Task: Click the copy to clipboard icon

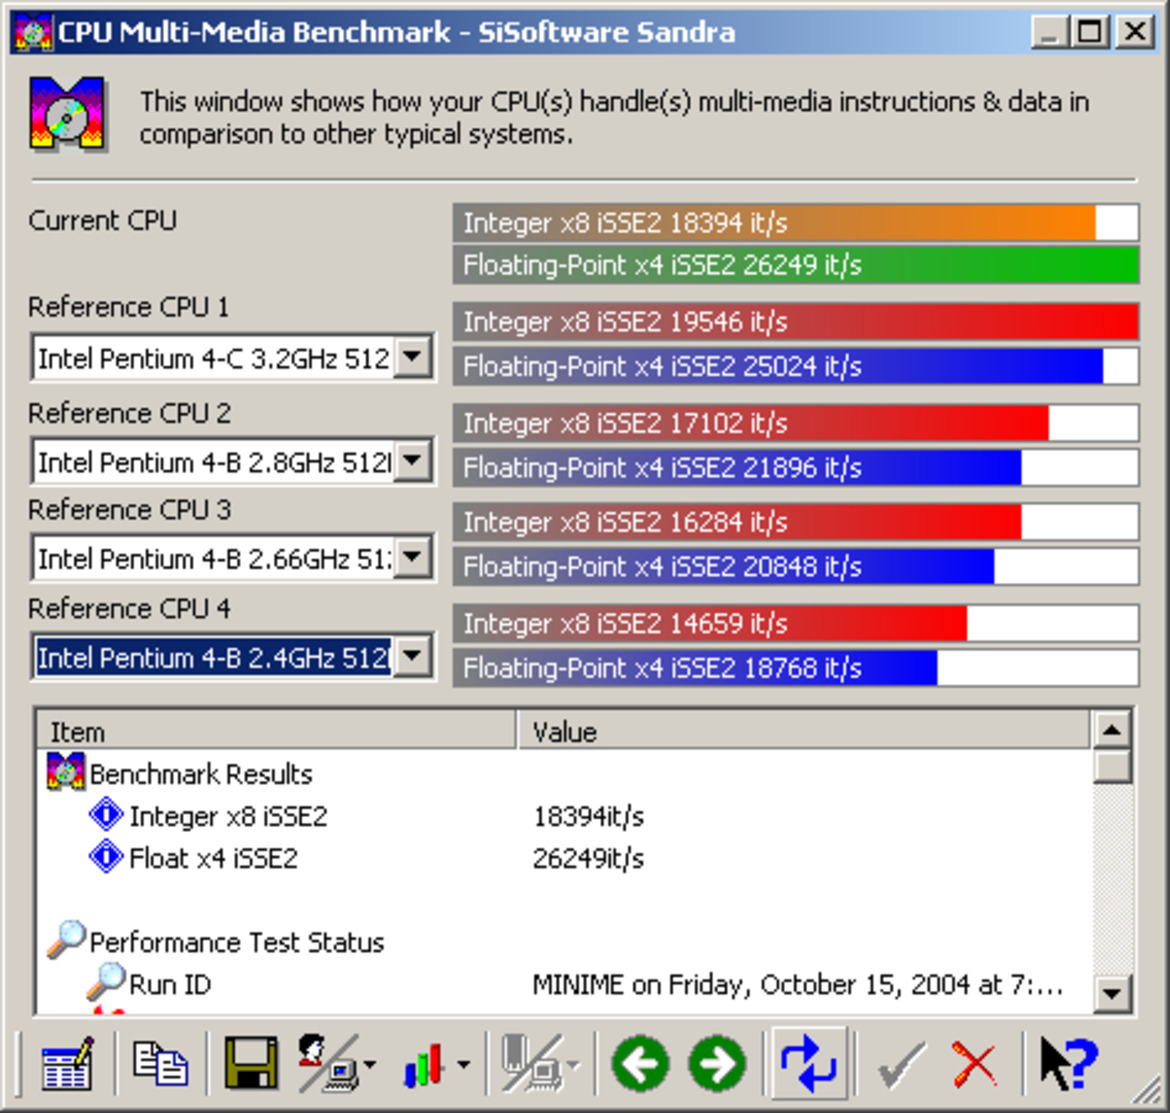Action: tap(160, 1063)
